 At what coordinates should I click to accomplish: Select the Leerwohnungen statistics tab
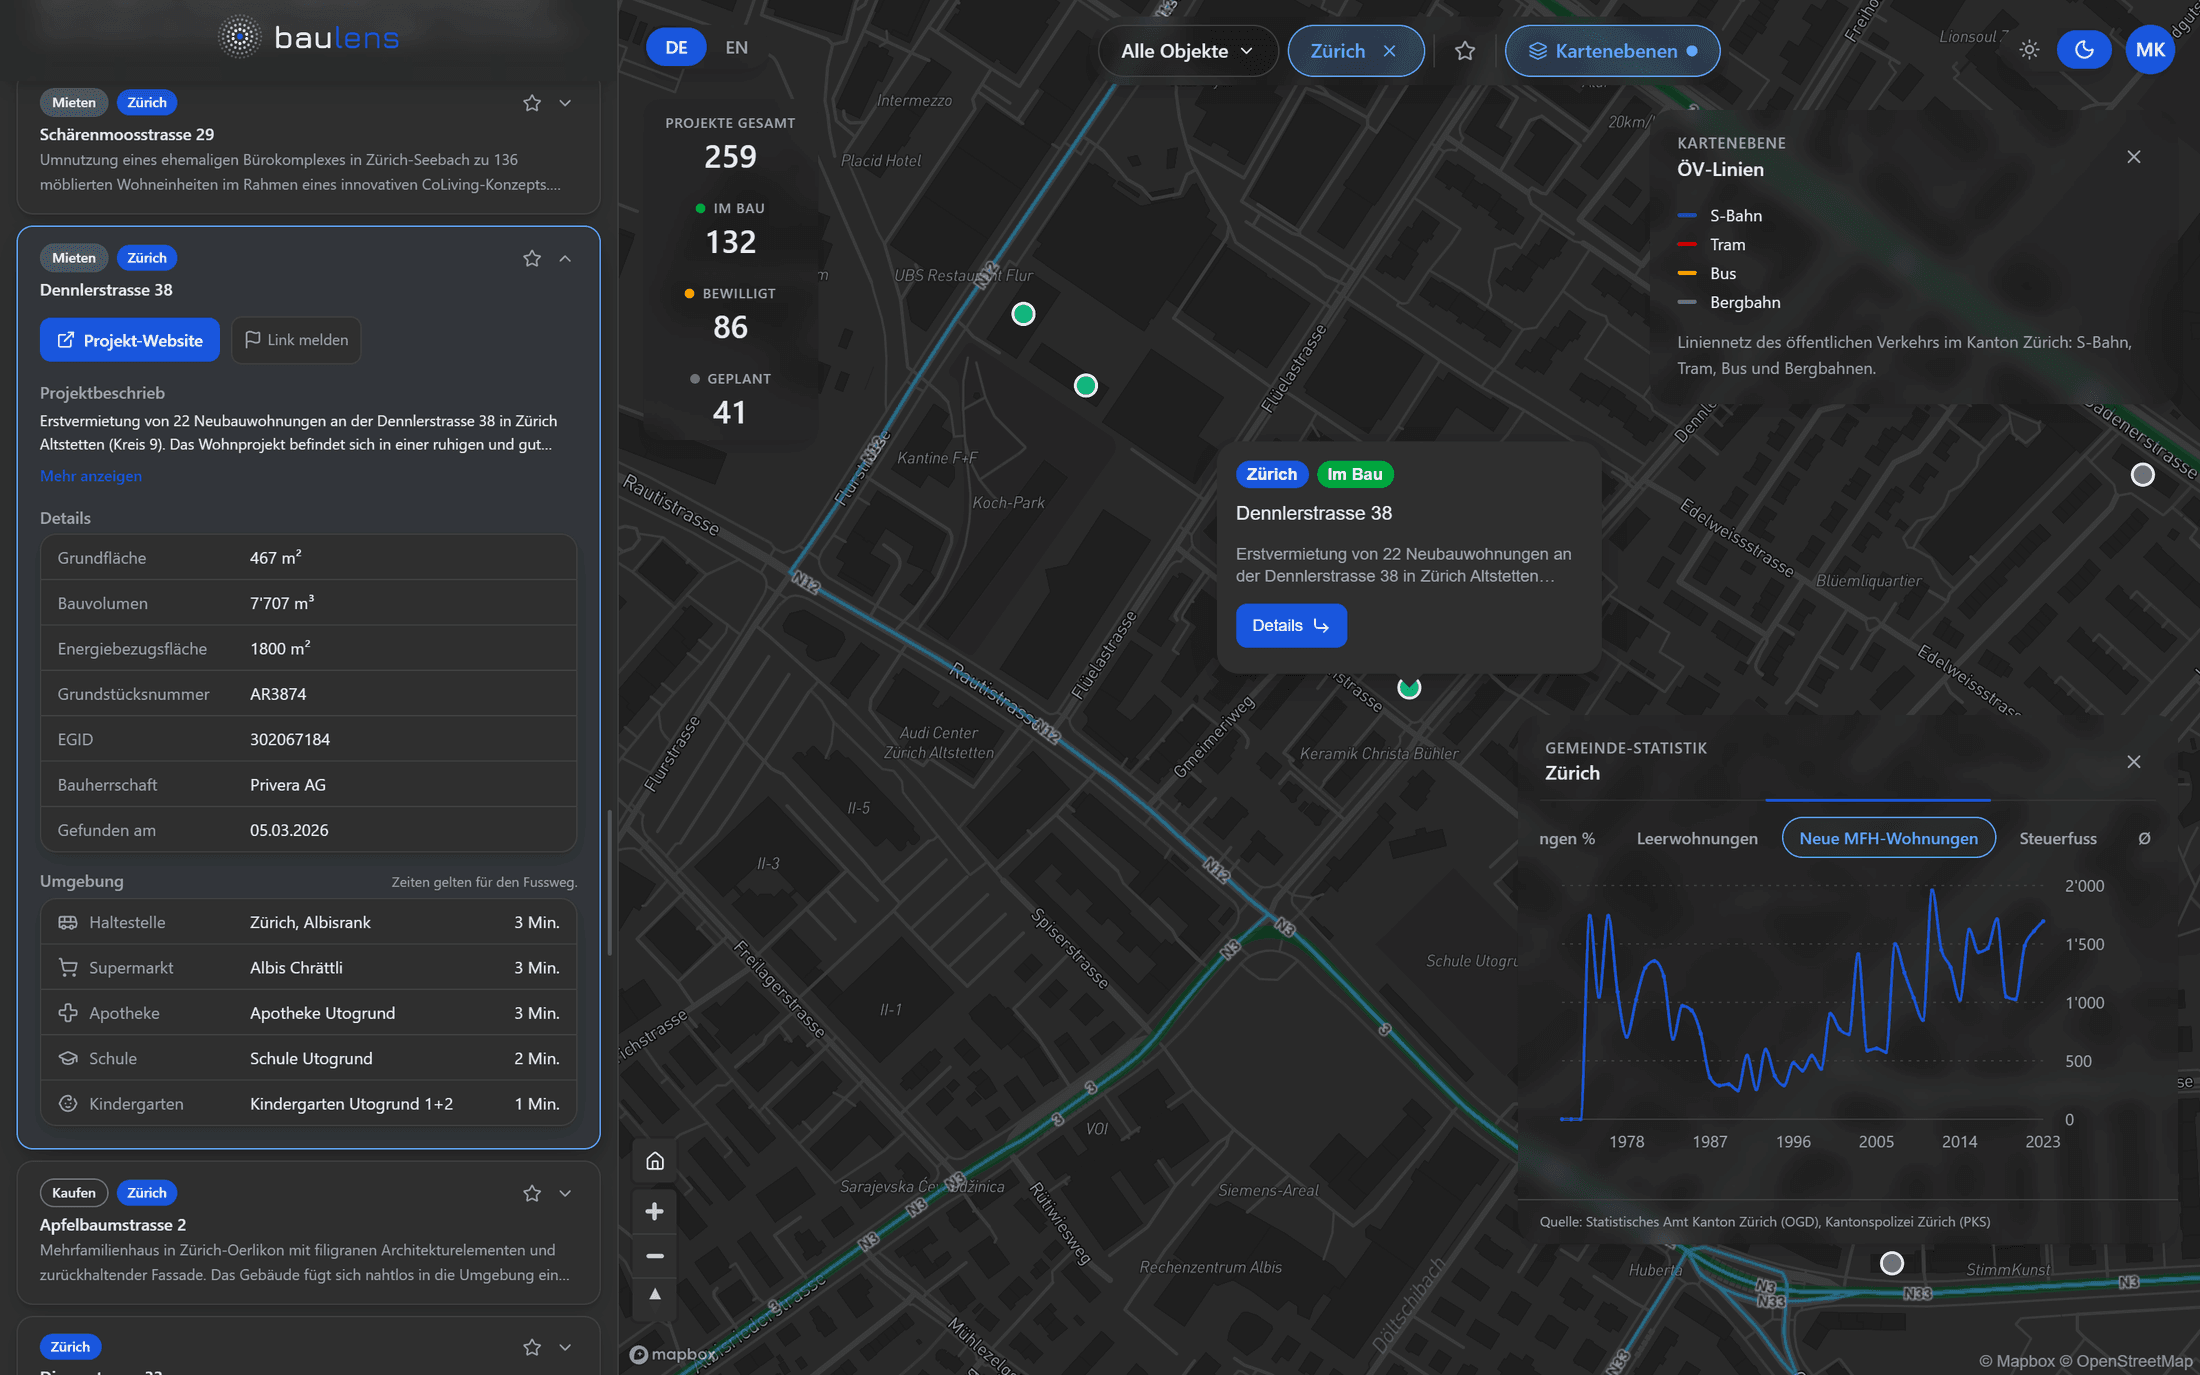(1697, 838)
